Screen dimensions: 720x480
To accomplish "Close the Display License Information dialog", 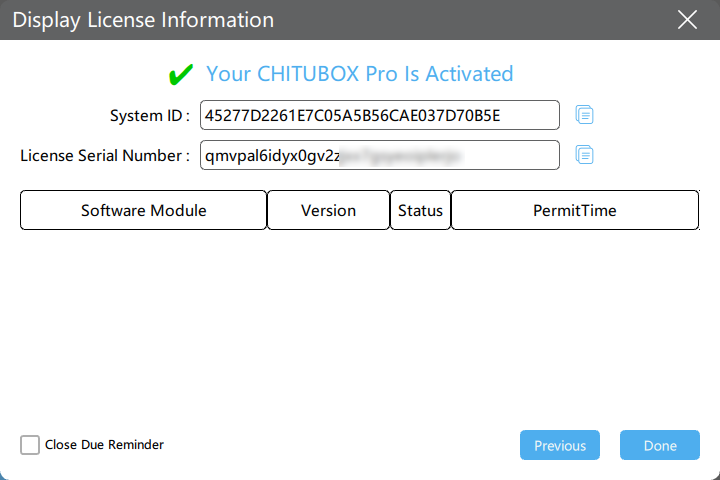I will 687,20.
